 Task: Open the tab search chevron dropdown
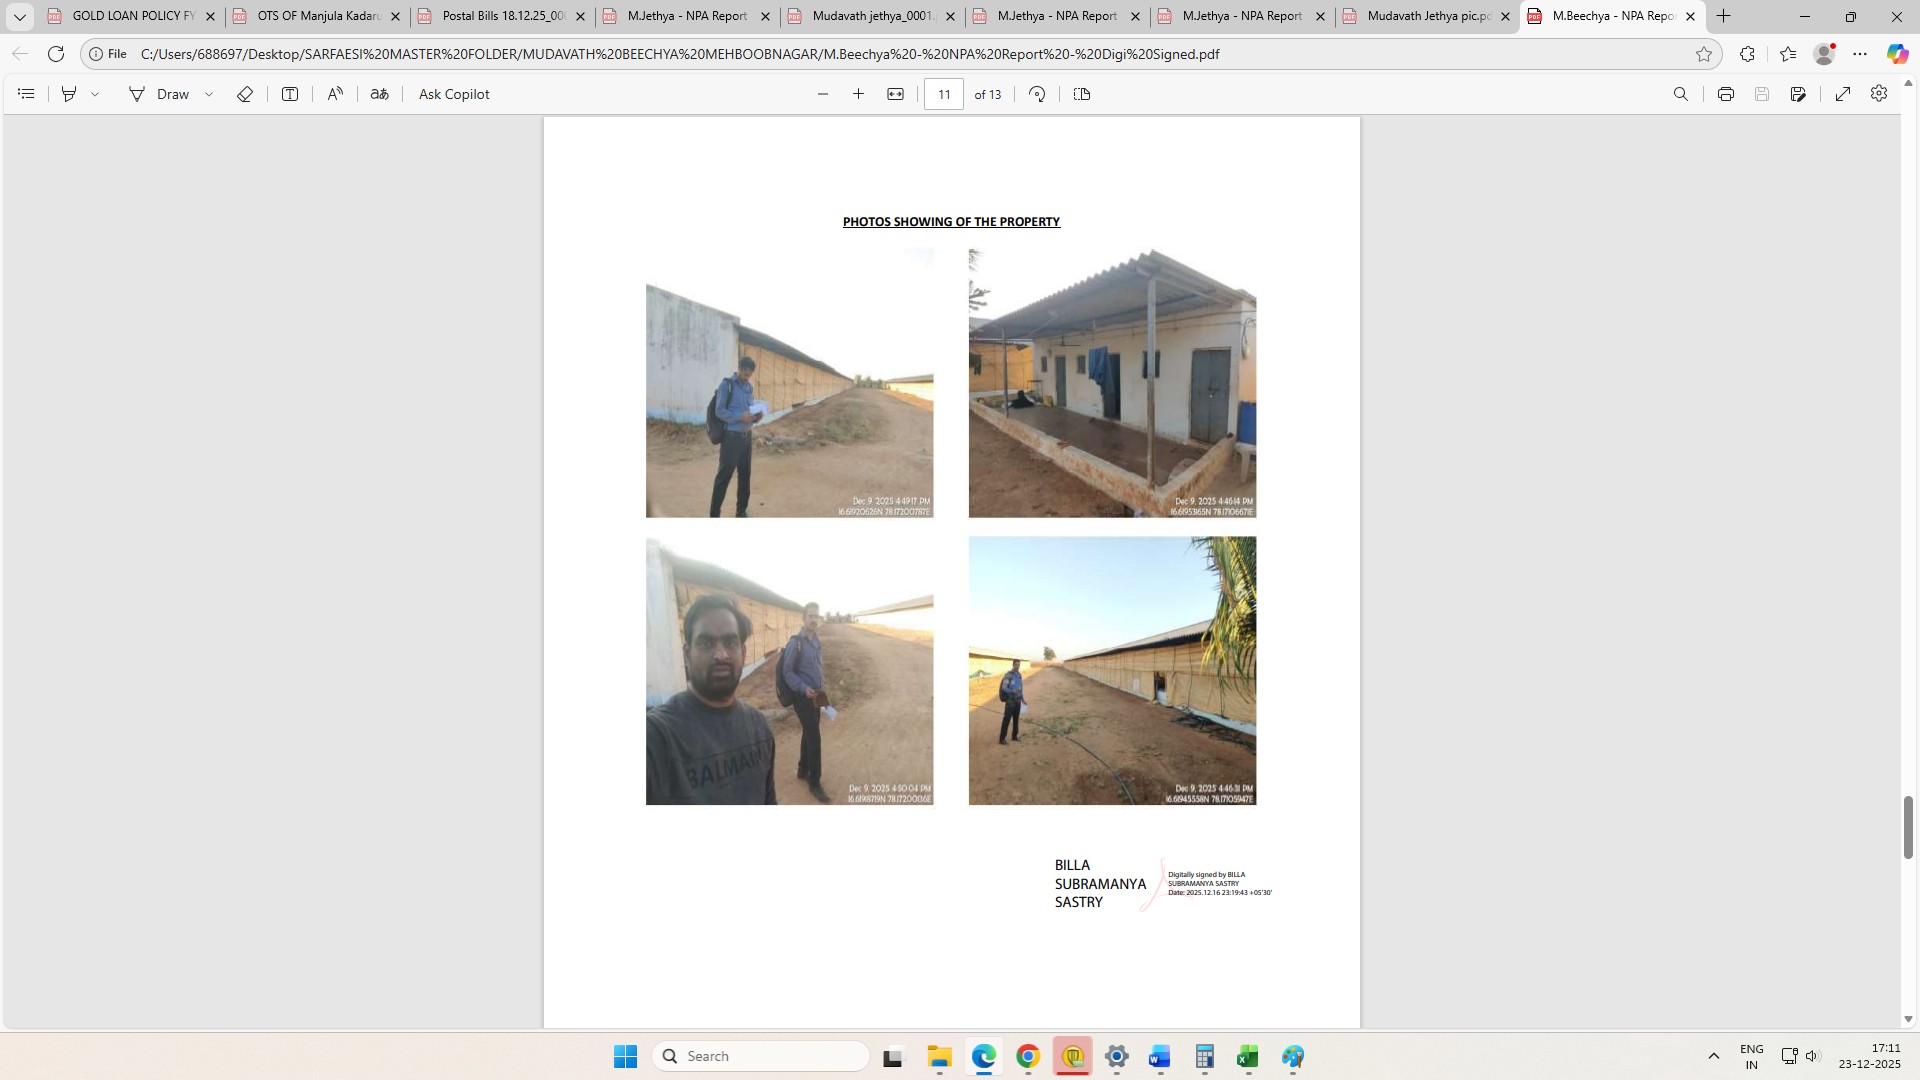click(19, 16)
